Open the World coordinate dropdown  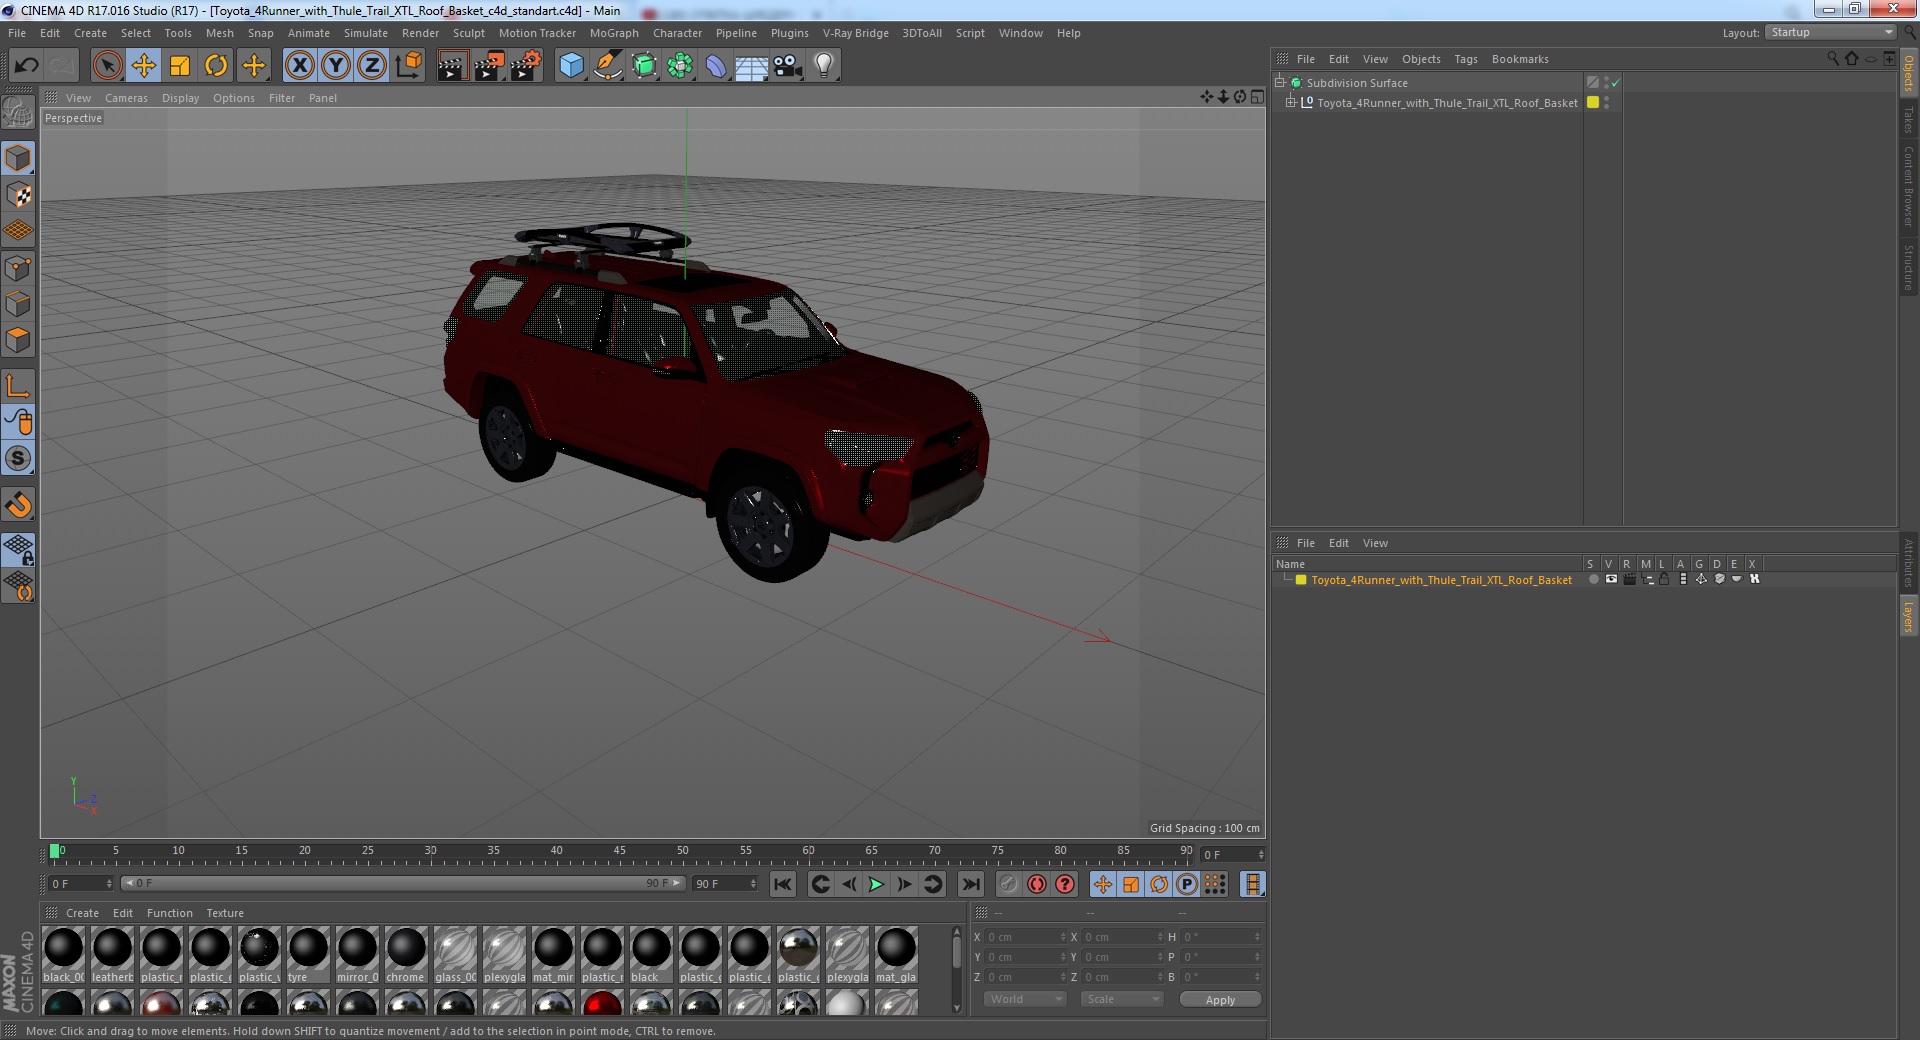coord(1025,999)
